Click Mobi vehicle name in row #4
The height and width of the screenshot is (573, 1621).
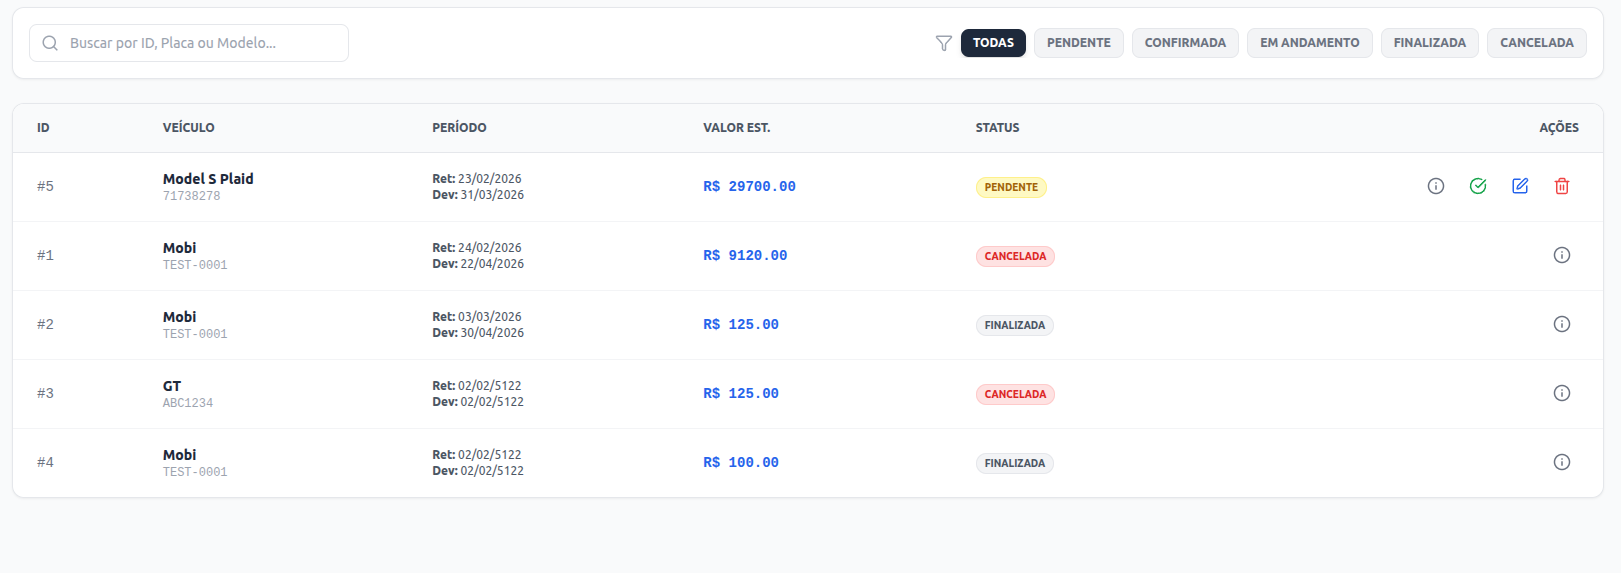point(180,455)
